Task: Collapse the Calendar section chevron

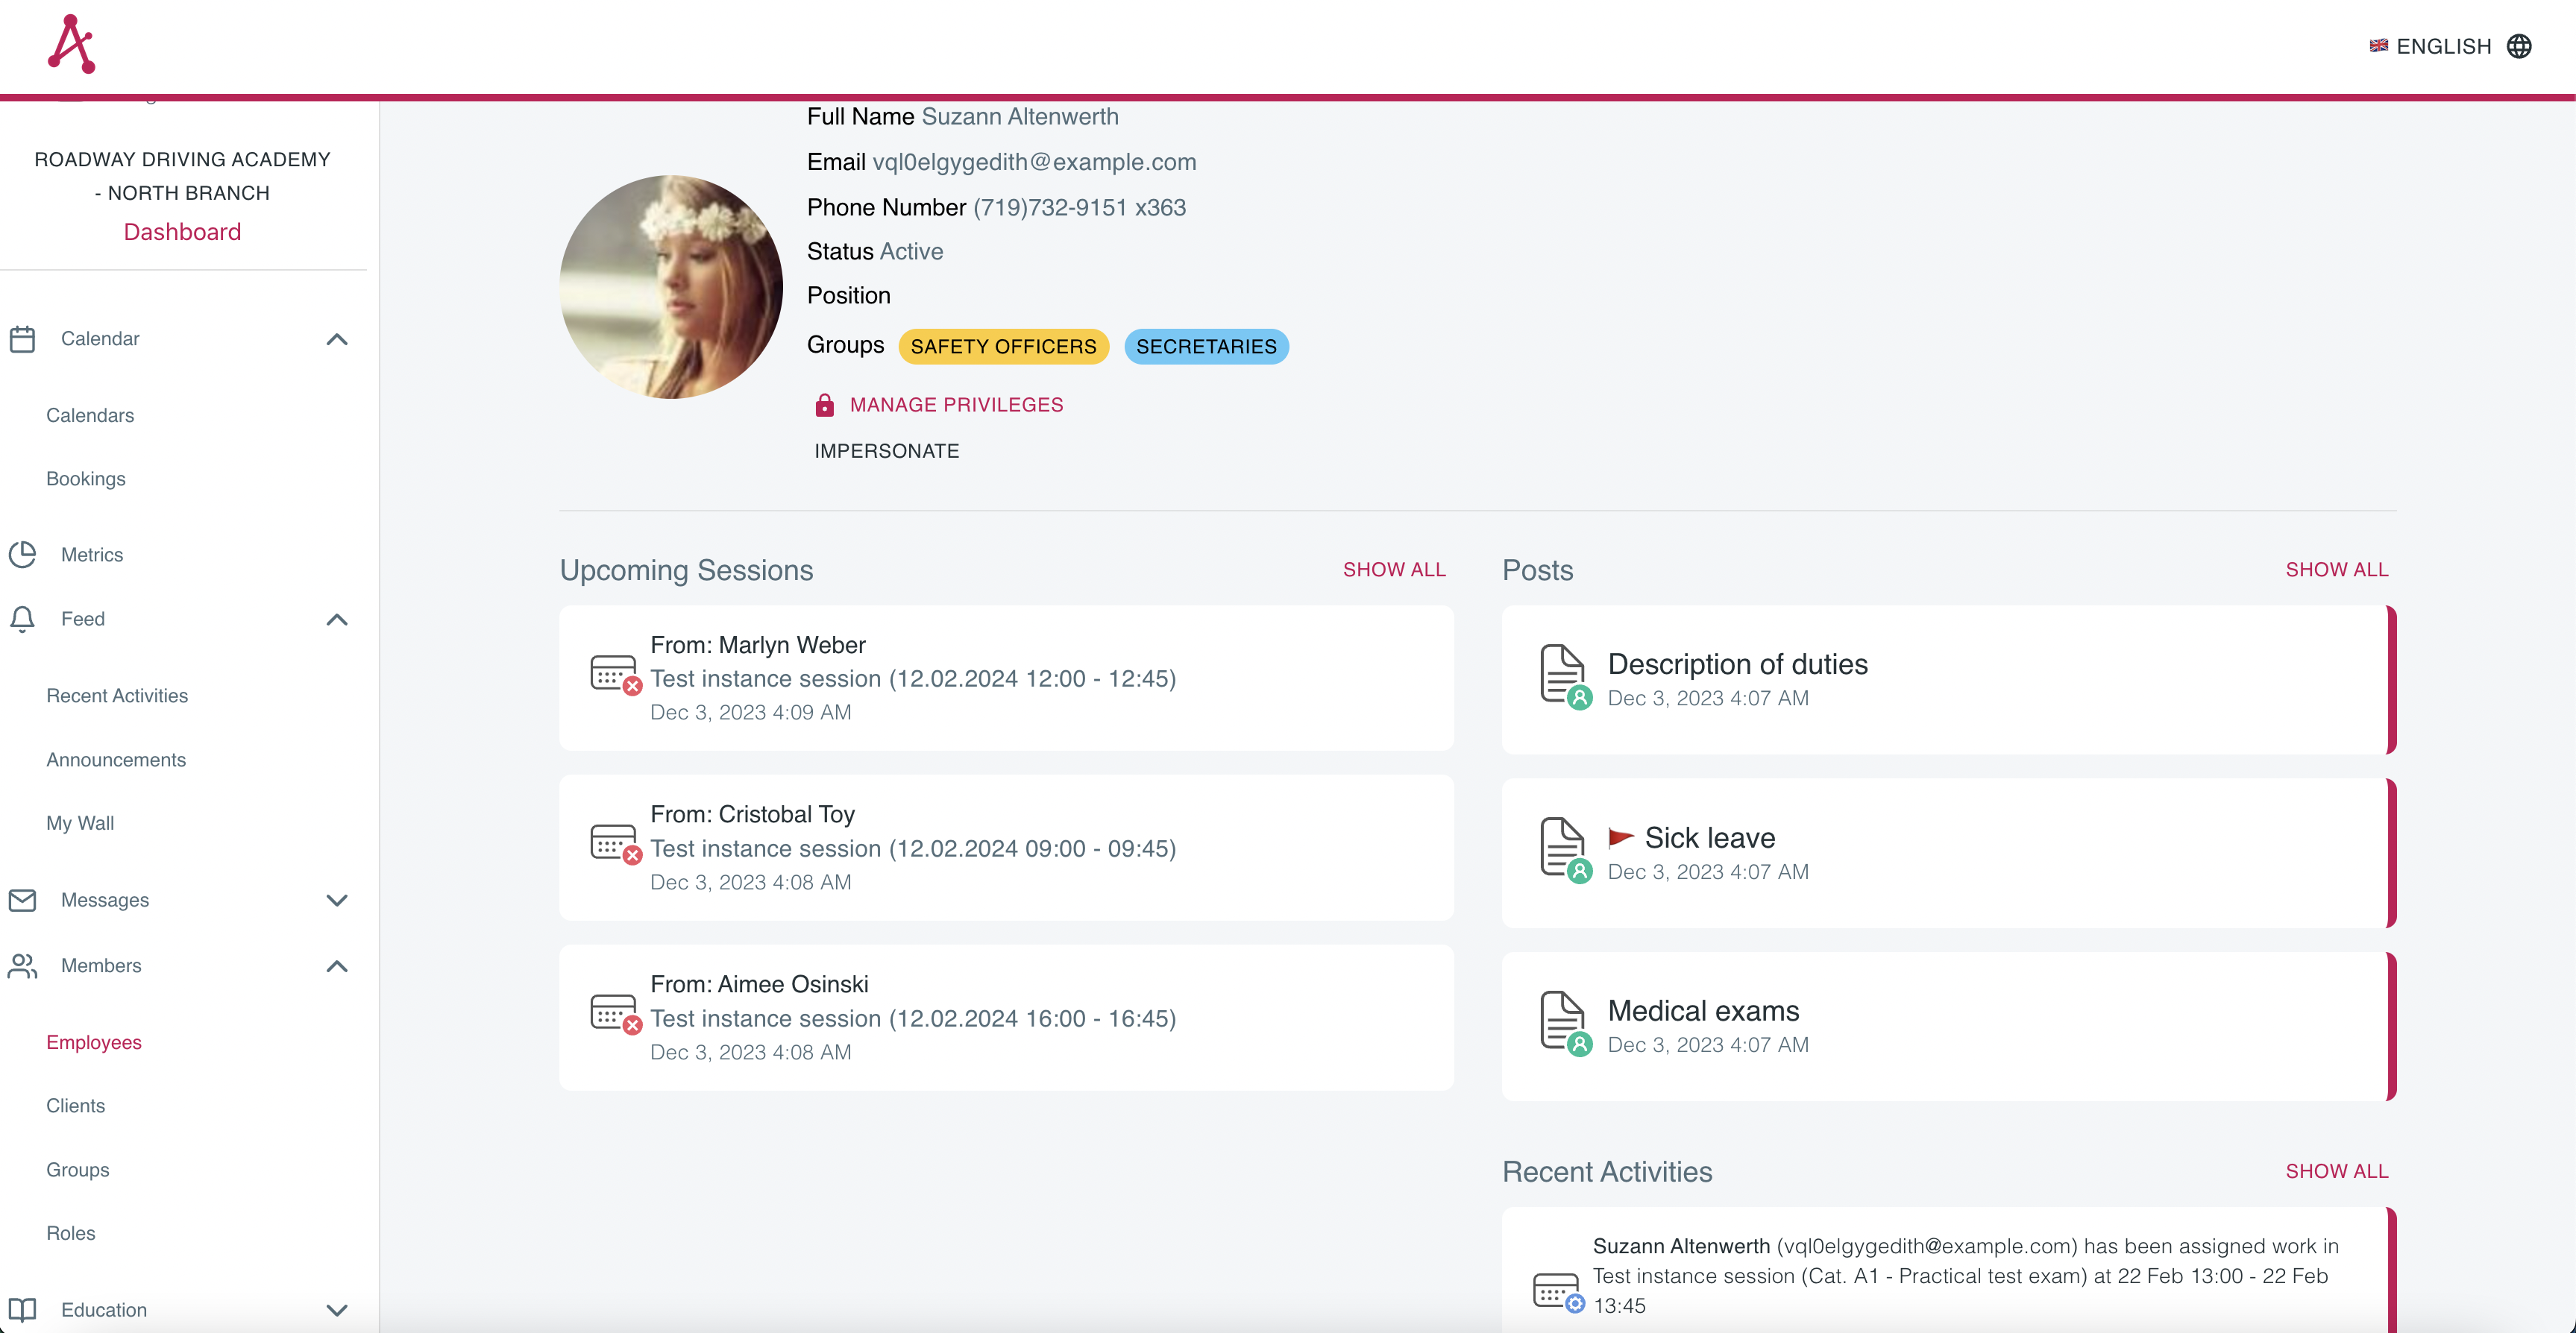Action: pyautogui.click(x=337, y=339)
